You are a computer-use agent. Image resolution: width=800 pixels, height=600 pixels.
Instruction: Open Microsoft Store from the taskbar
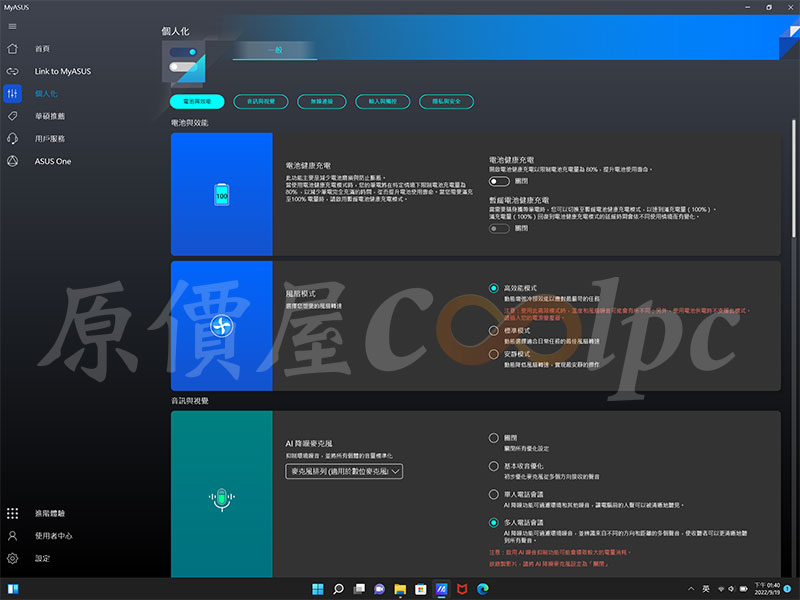click(x=420, y=589)
